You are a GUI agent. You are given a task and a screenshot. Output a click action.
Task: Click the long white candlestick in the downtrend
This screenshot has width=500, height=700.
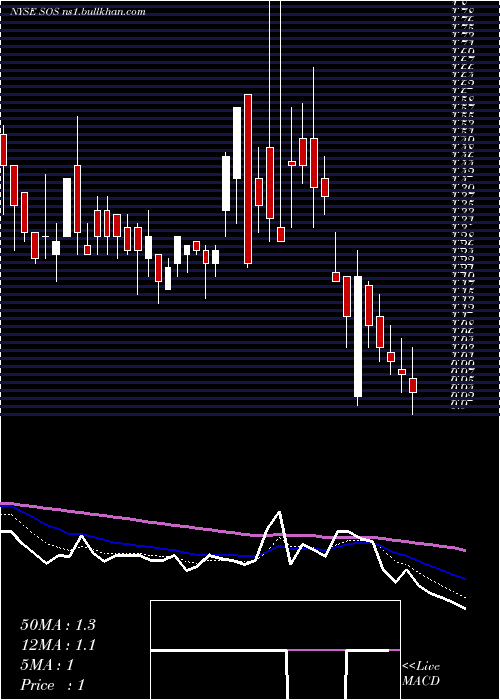click(x=358, y=337)
